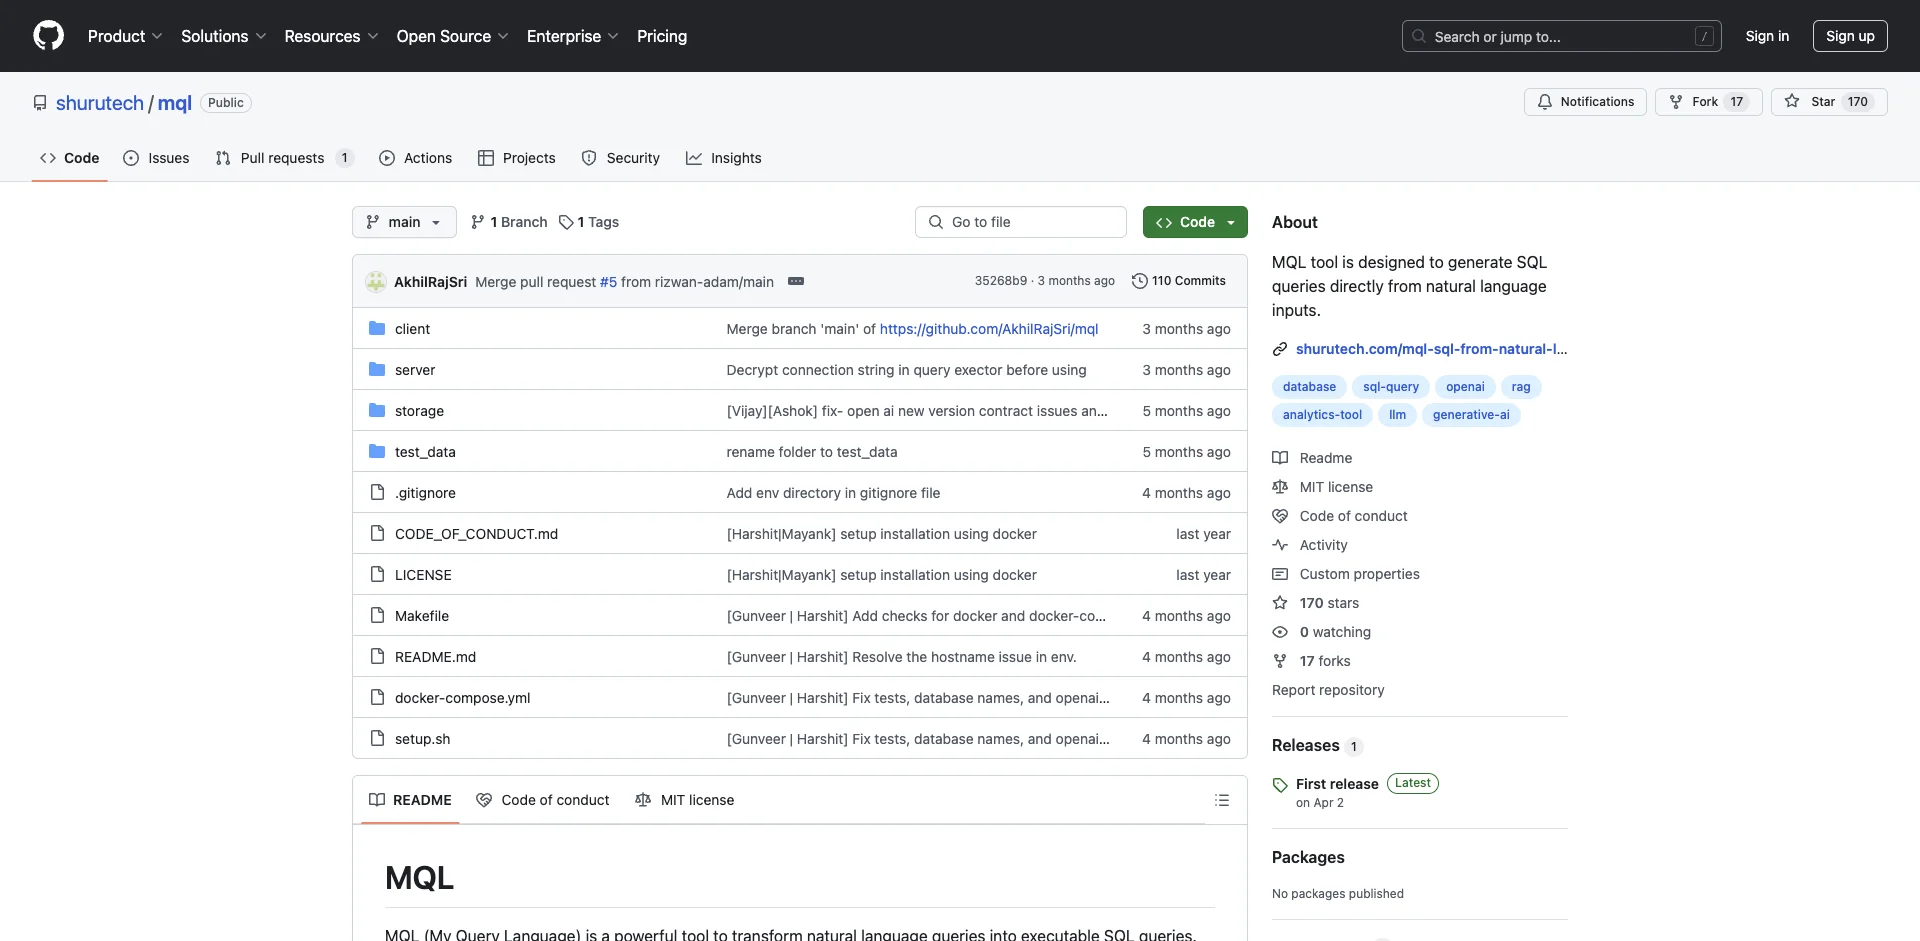The width and height of the screenshot is (1920, 941).
Task: Open the Enterprise dropdown
Action: 572,36
